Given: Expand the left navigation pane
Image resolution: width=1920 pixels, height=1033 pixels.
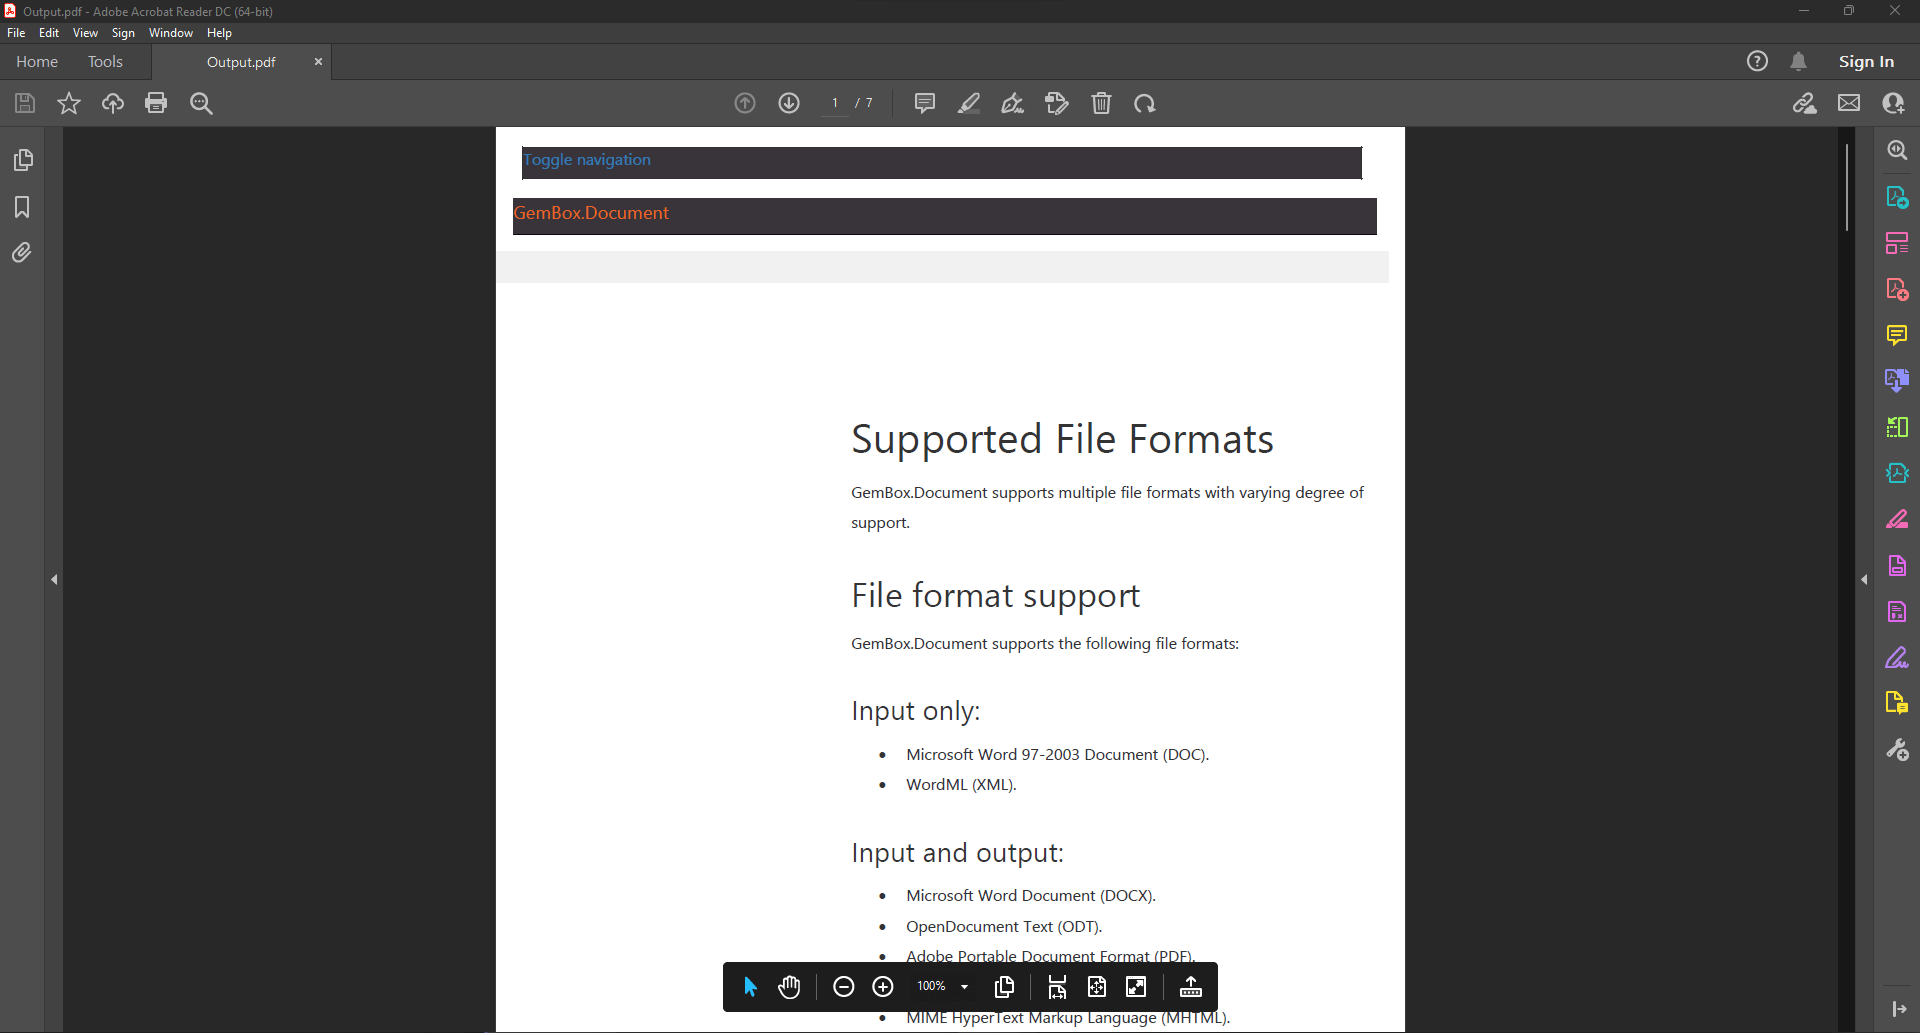Looking at the screenshot, I should point(54,579).
